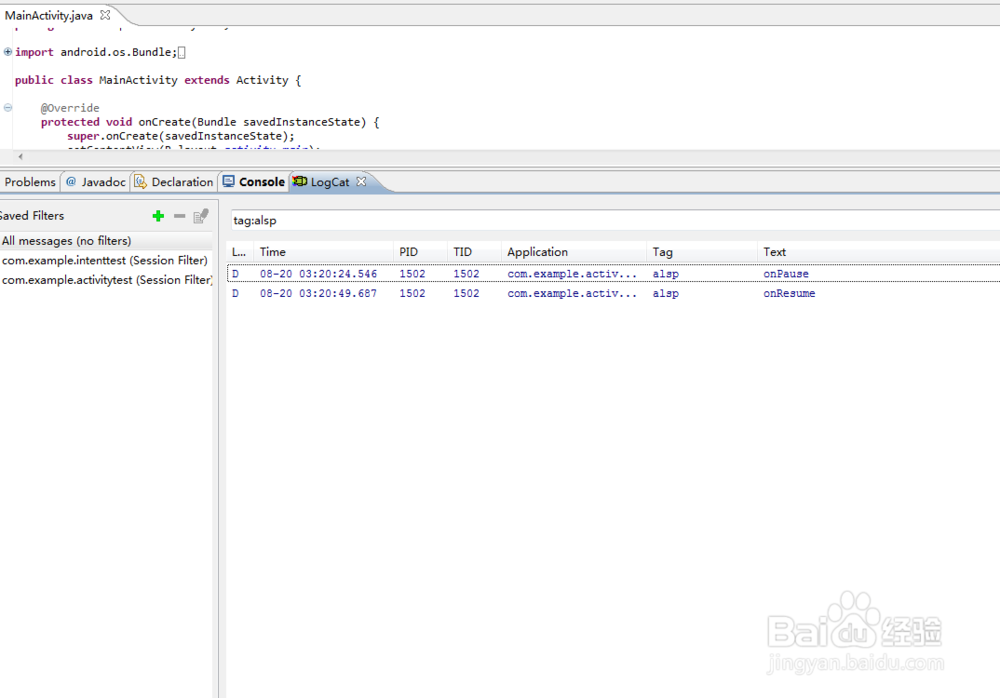Select the onResume log entry
Image resolution: width=1000 pixels, height=698 pixels.
pyautogui.click(x=614, y=293)
